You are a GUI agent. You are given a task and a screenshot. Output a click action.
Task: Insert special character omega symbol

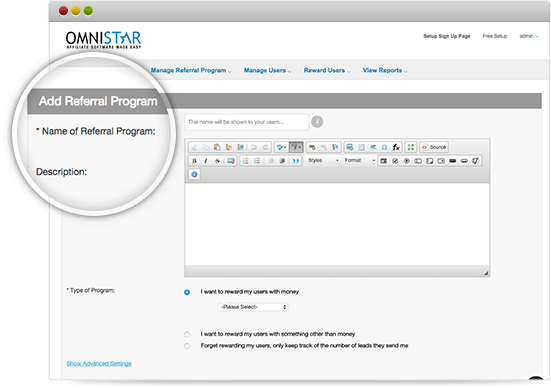tap(384, 147)
